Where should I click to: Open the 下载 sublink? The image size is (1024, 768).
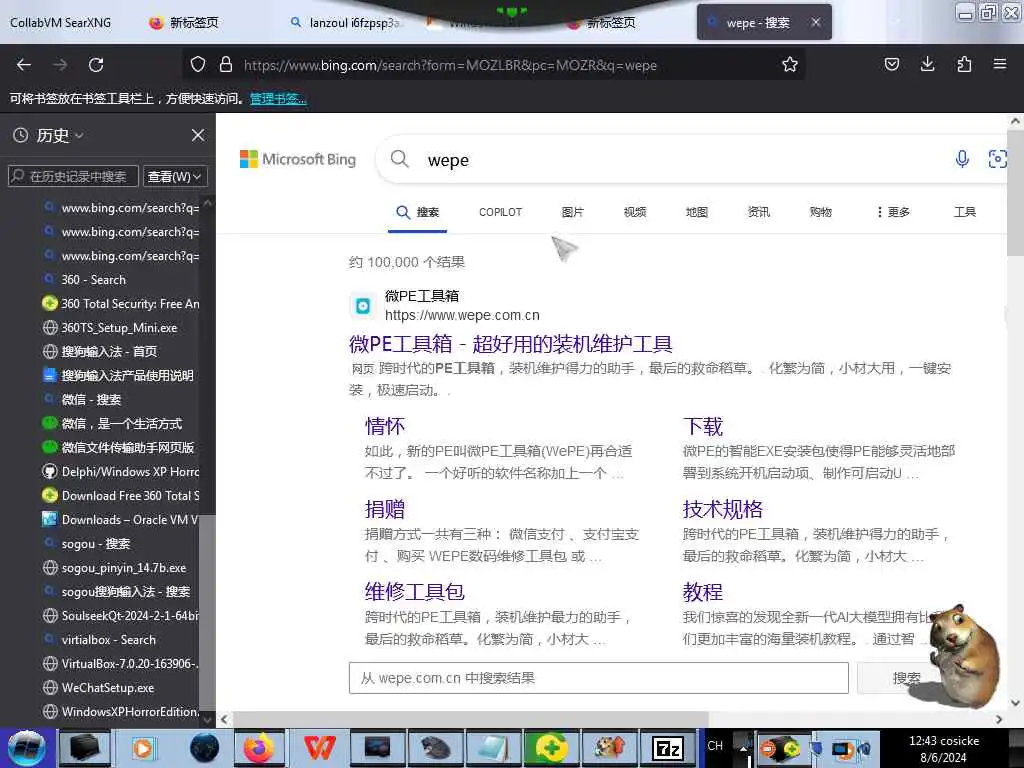click(703, 426)
